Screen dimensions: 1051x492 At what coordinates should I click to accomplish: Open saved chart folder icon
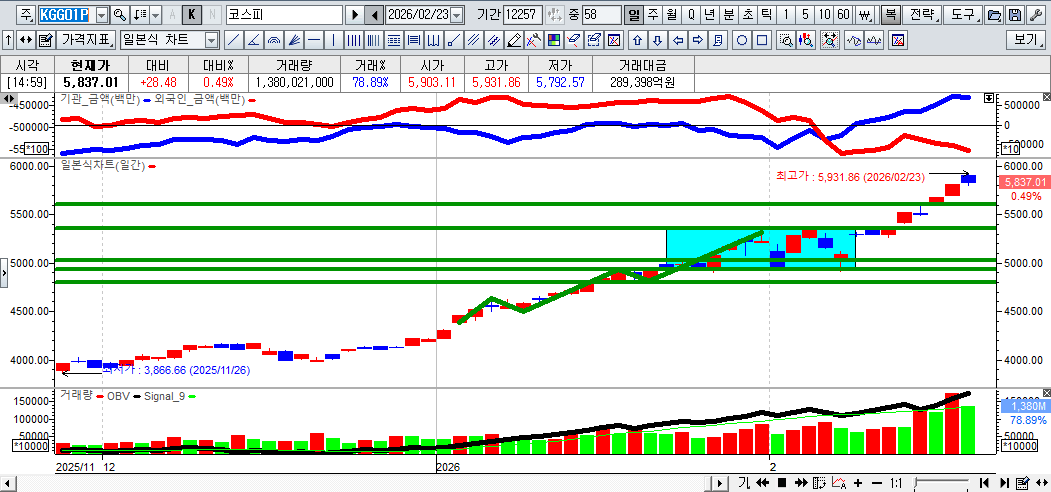993,15
